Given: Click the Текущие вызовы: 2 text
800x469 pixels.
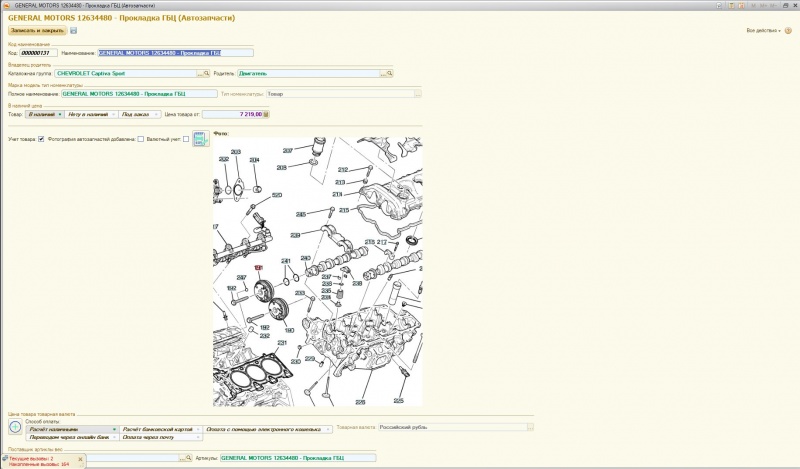Looking at the screenshot, I should coord(31,459).
